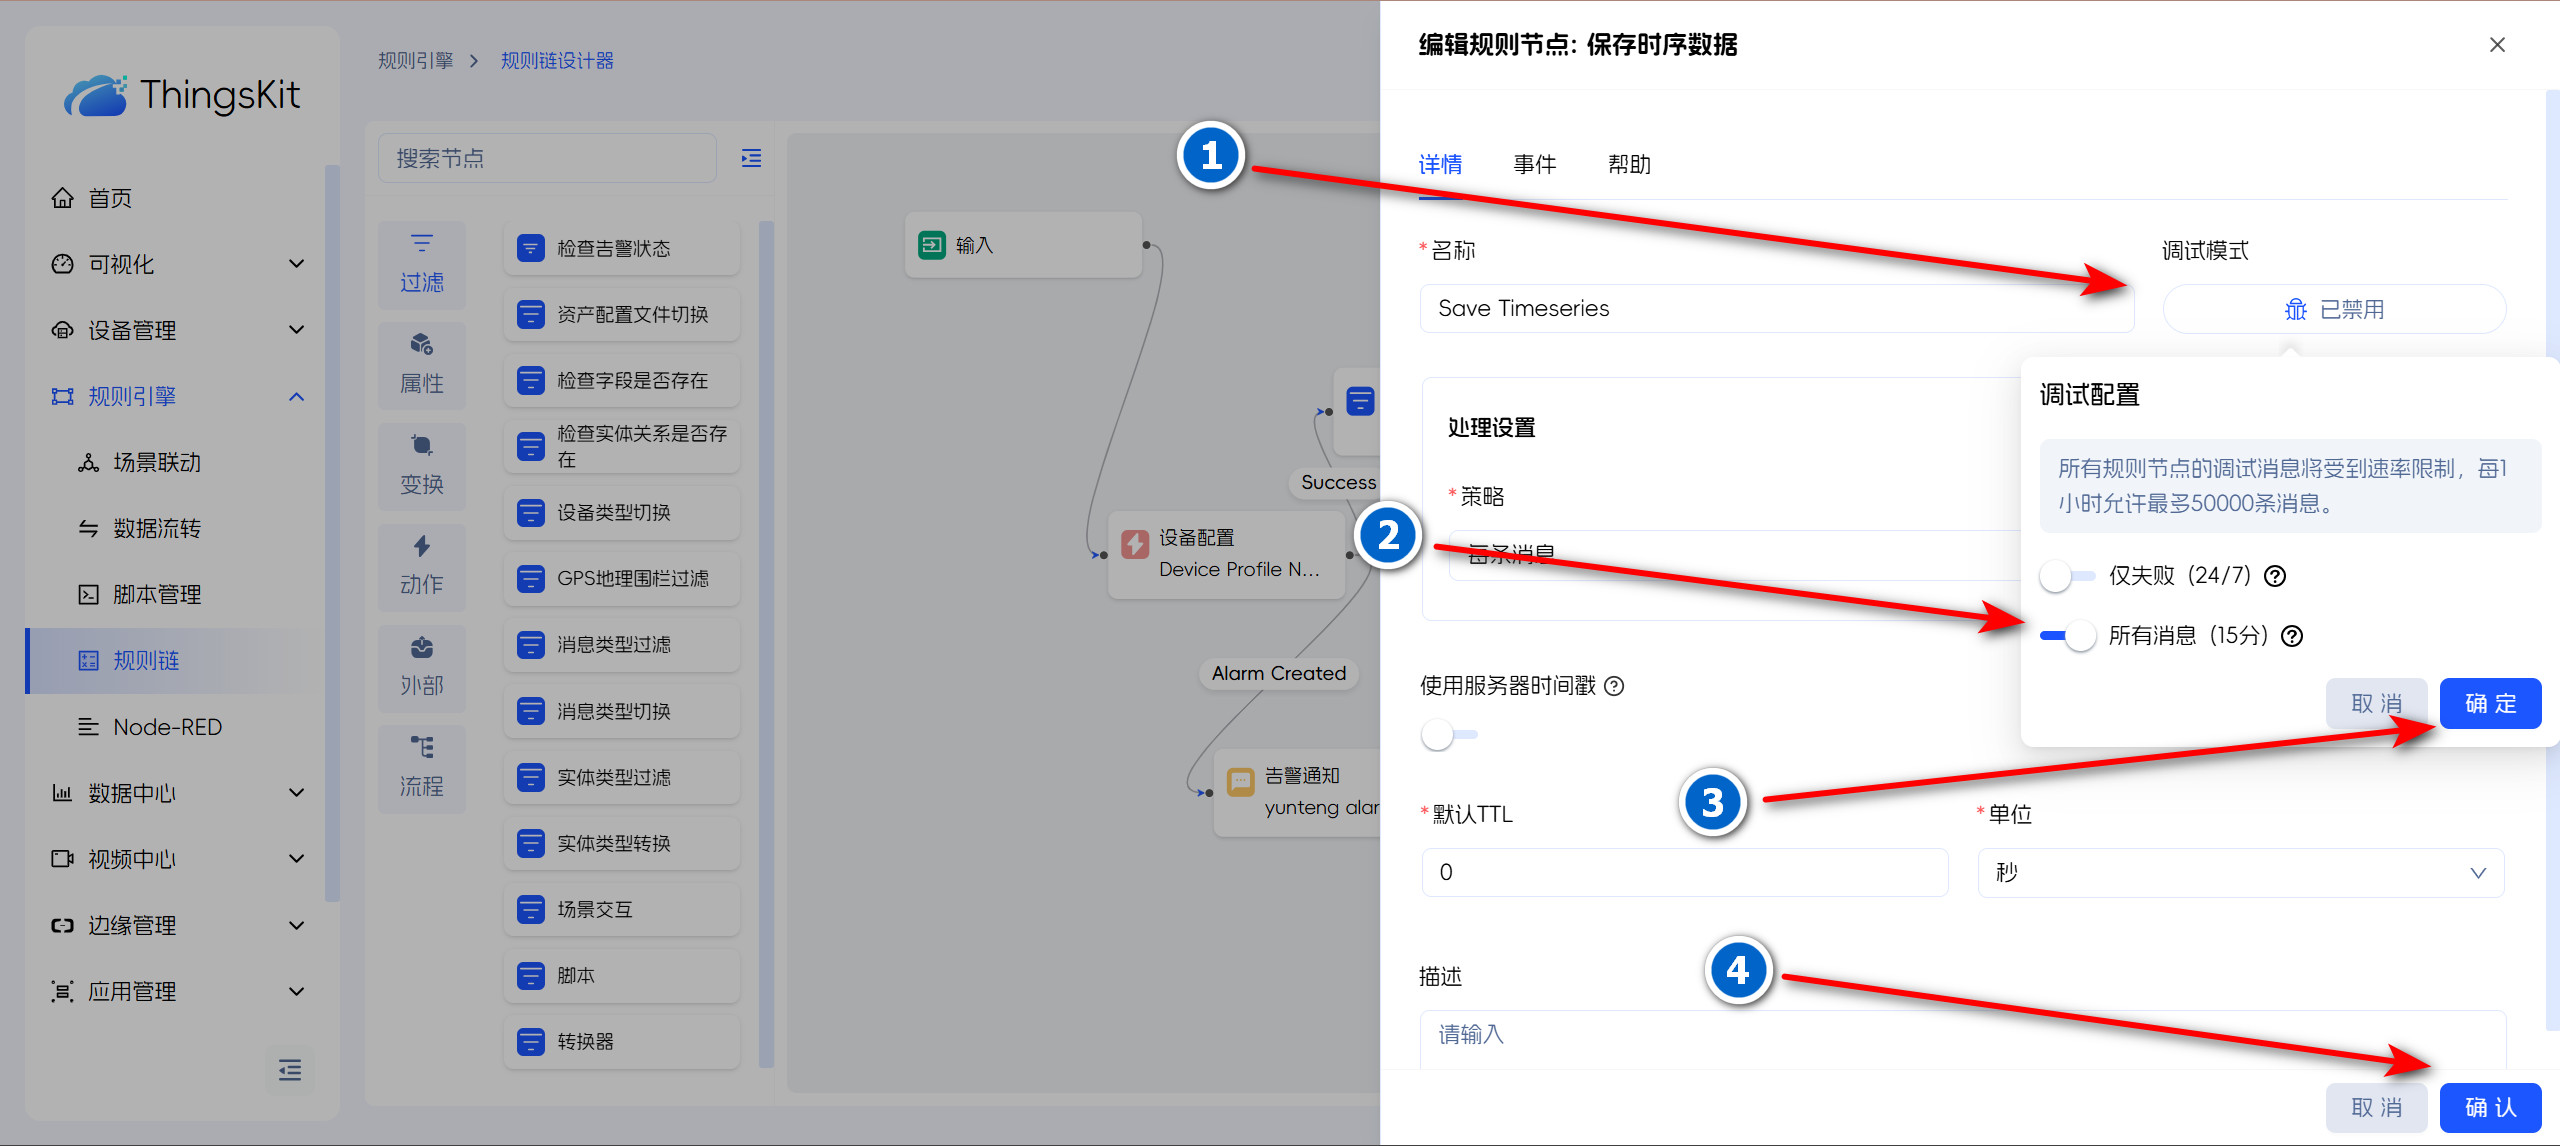Viewport: 2560px width, 1146px height.
Task: Collapse the sidebar menu with bottom icon
Action: (290, 1070)
